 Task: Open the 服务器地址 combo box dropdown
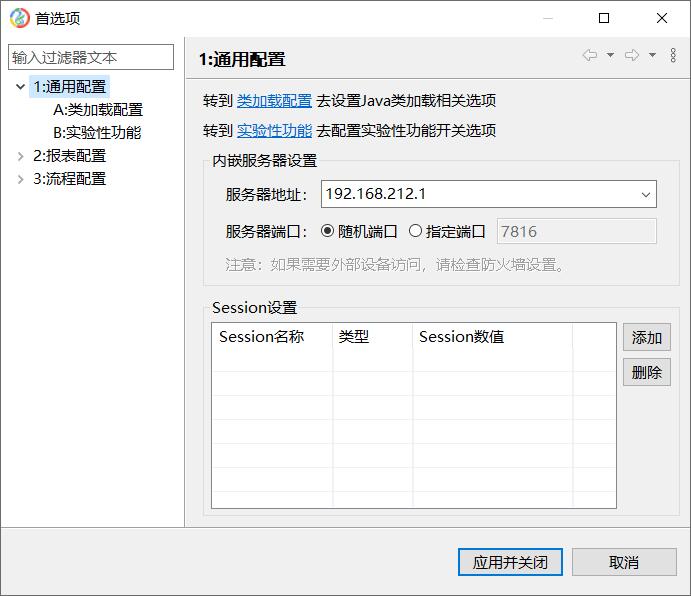pos(646,194)
